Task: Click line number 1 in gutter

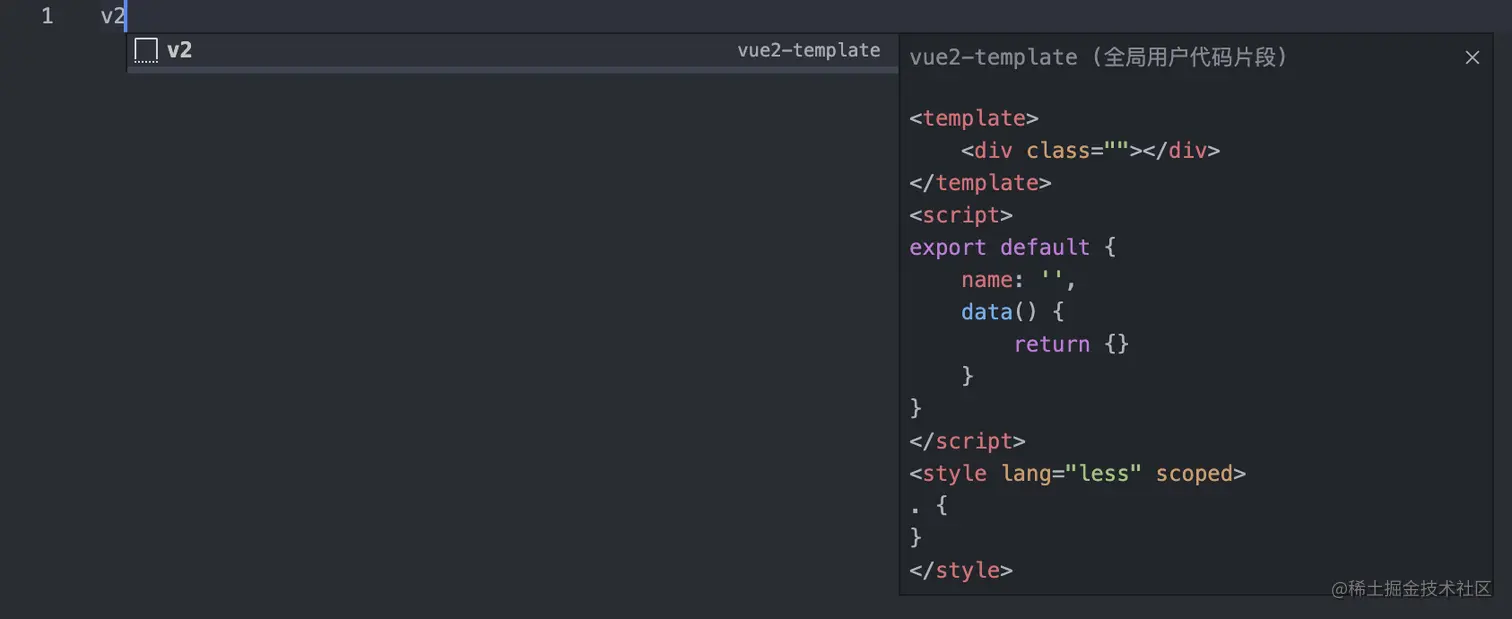Action: coord(47,16)
